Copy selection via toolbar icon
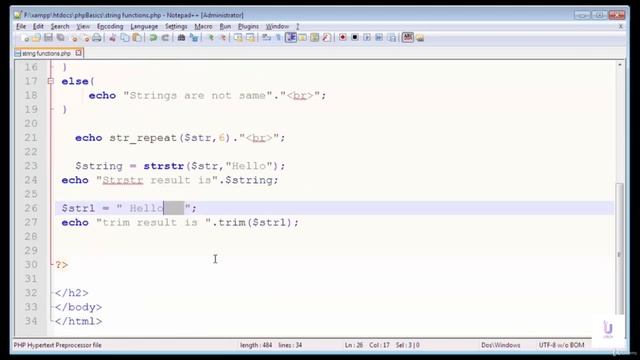Viewport: 640px width, 360px height. click(x=124, y=38)
